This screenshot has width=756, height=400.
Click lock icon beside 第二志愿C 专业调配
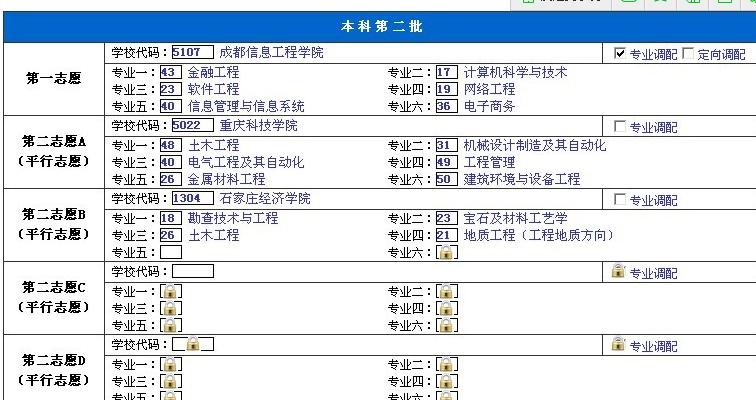(618, 271)
